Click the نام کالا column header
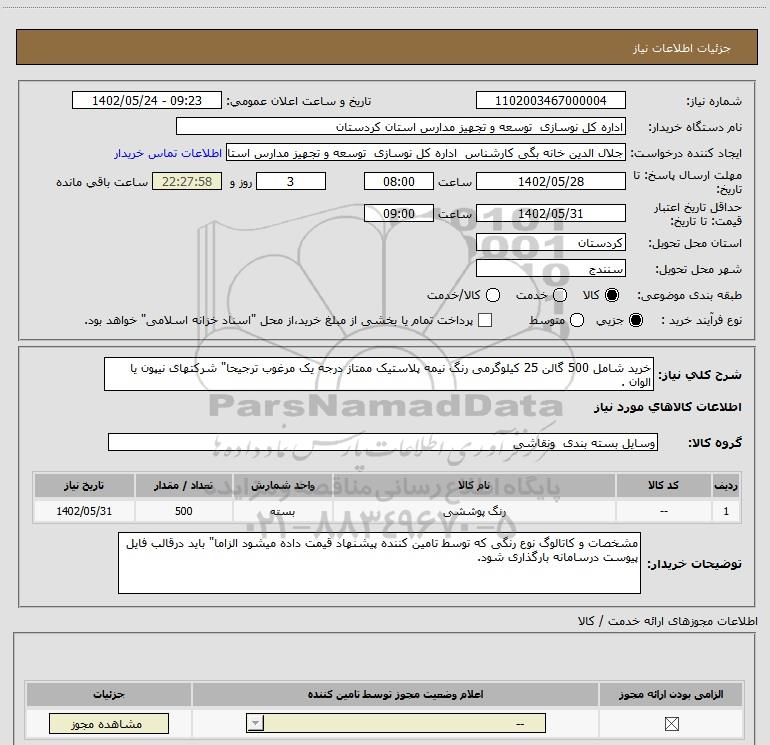770x745 pixels. pyautogui.click(x=474, y=485)
